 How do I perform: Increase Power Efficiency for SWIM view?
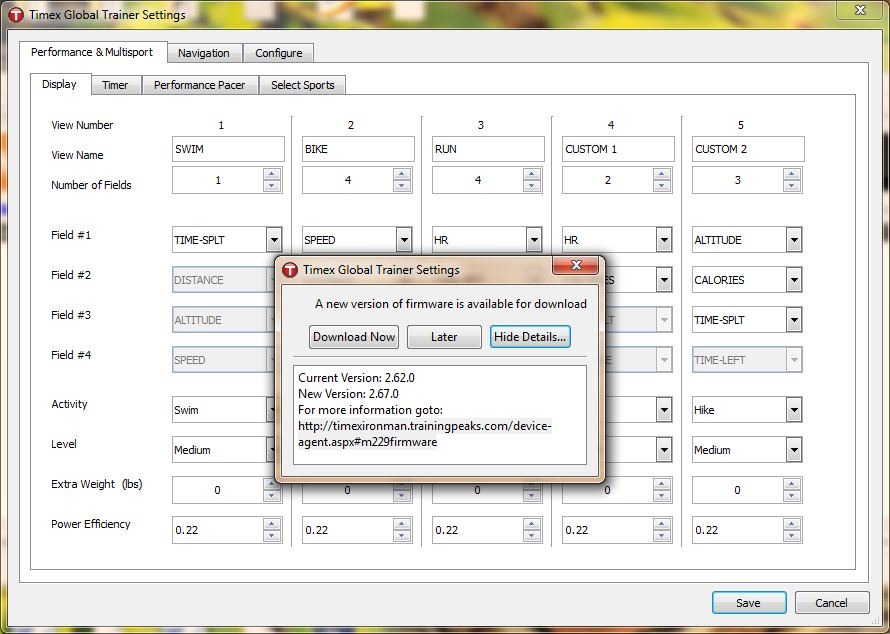click(272, 523)
